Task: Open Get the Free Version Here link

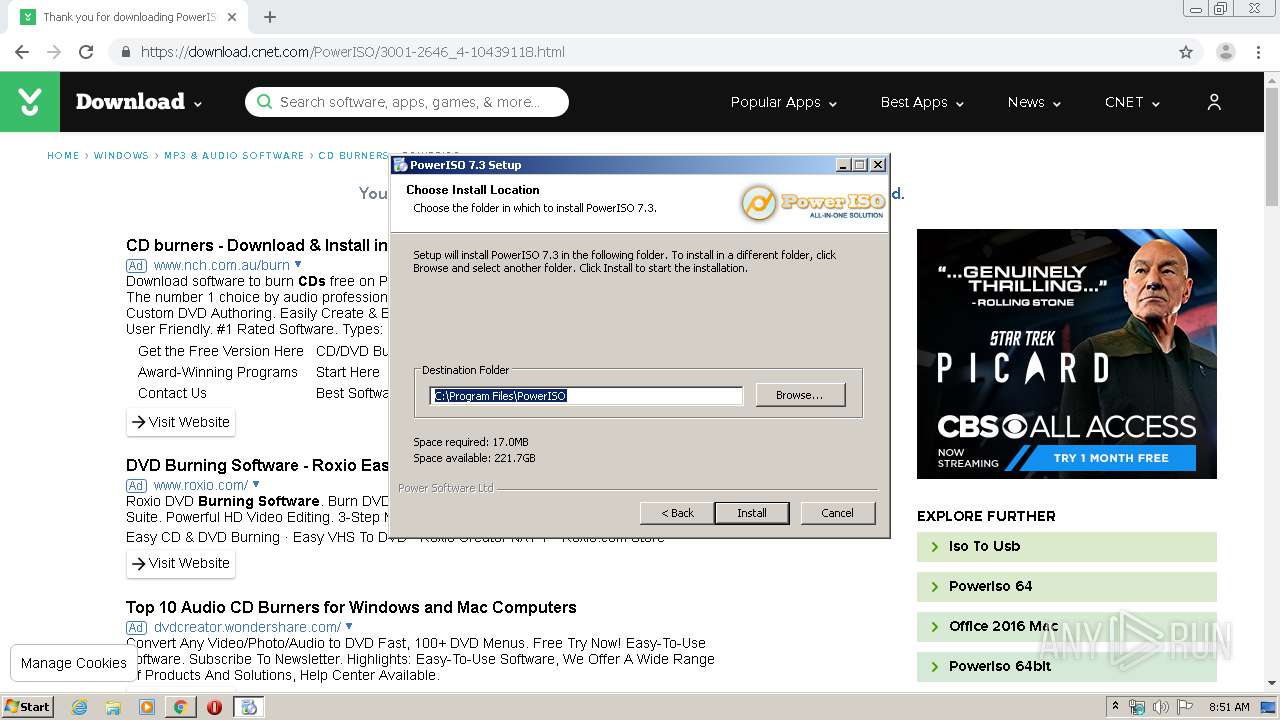Action: pos(221,351)
